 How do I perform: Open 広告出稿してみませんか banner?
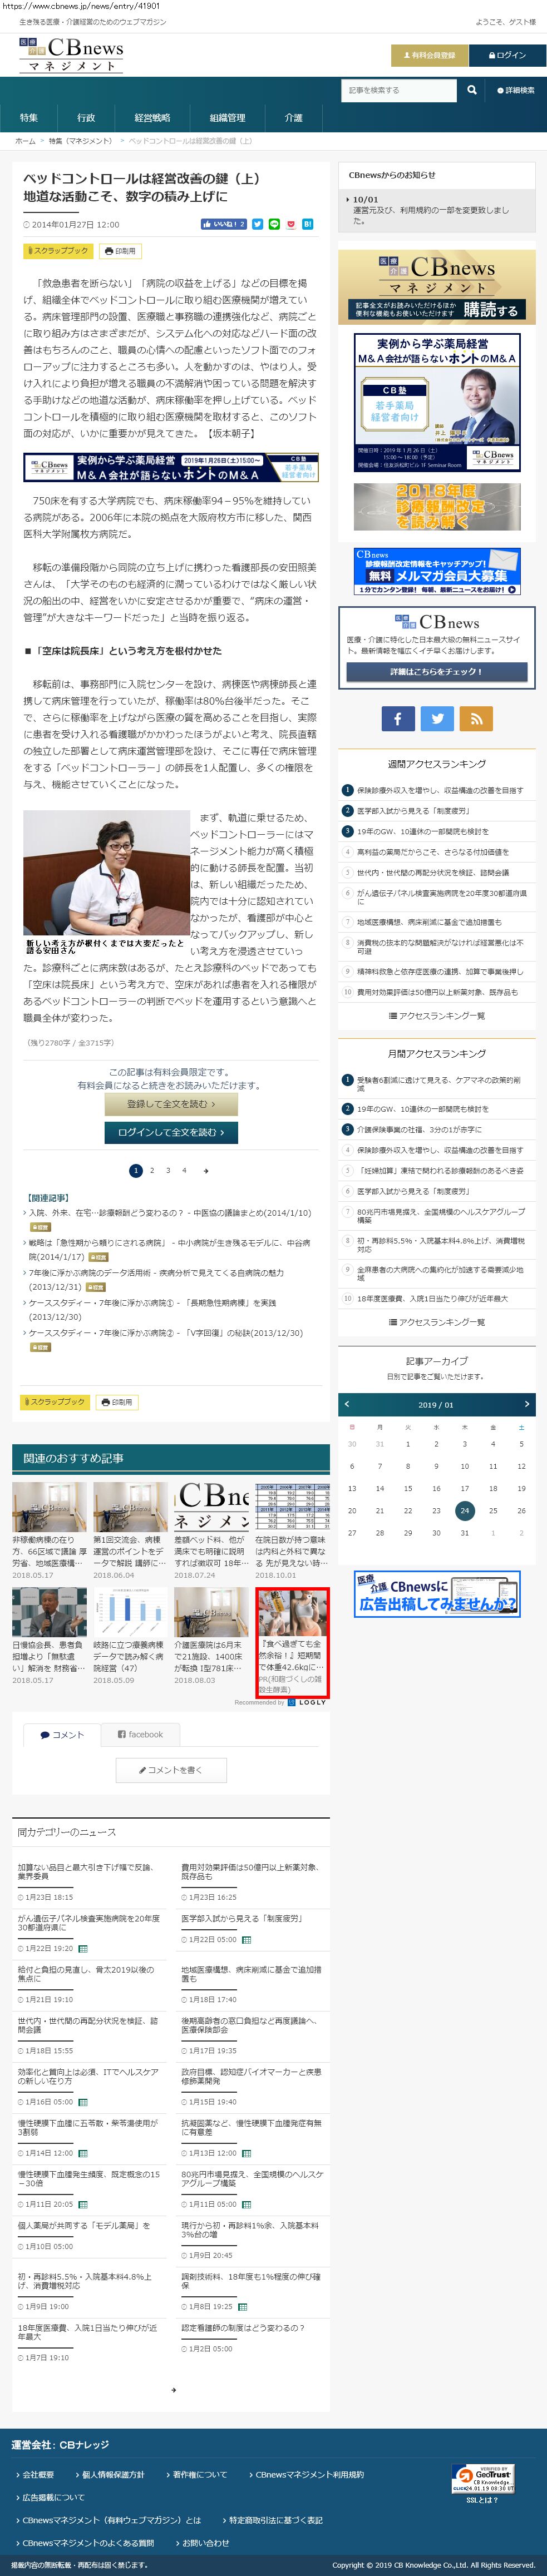(x=436, y=1594)
